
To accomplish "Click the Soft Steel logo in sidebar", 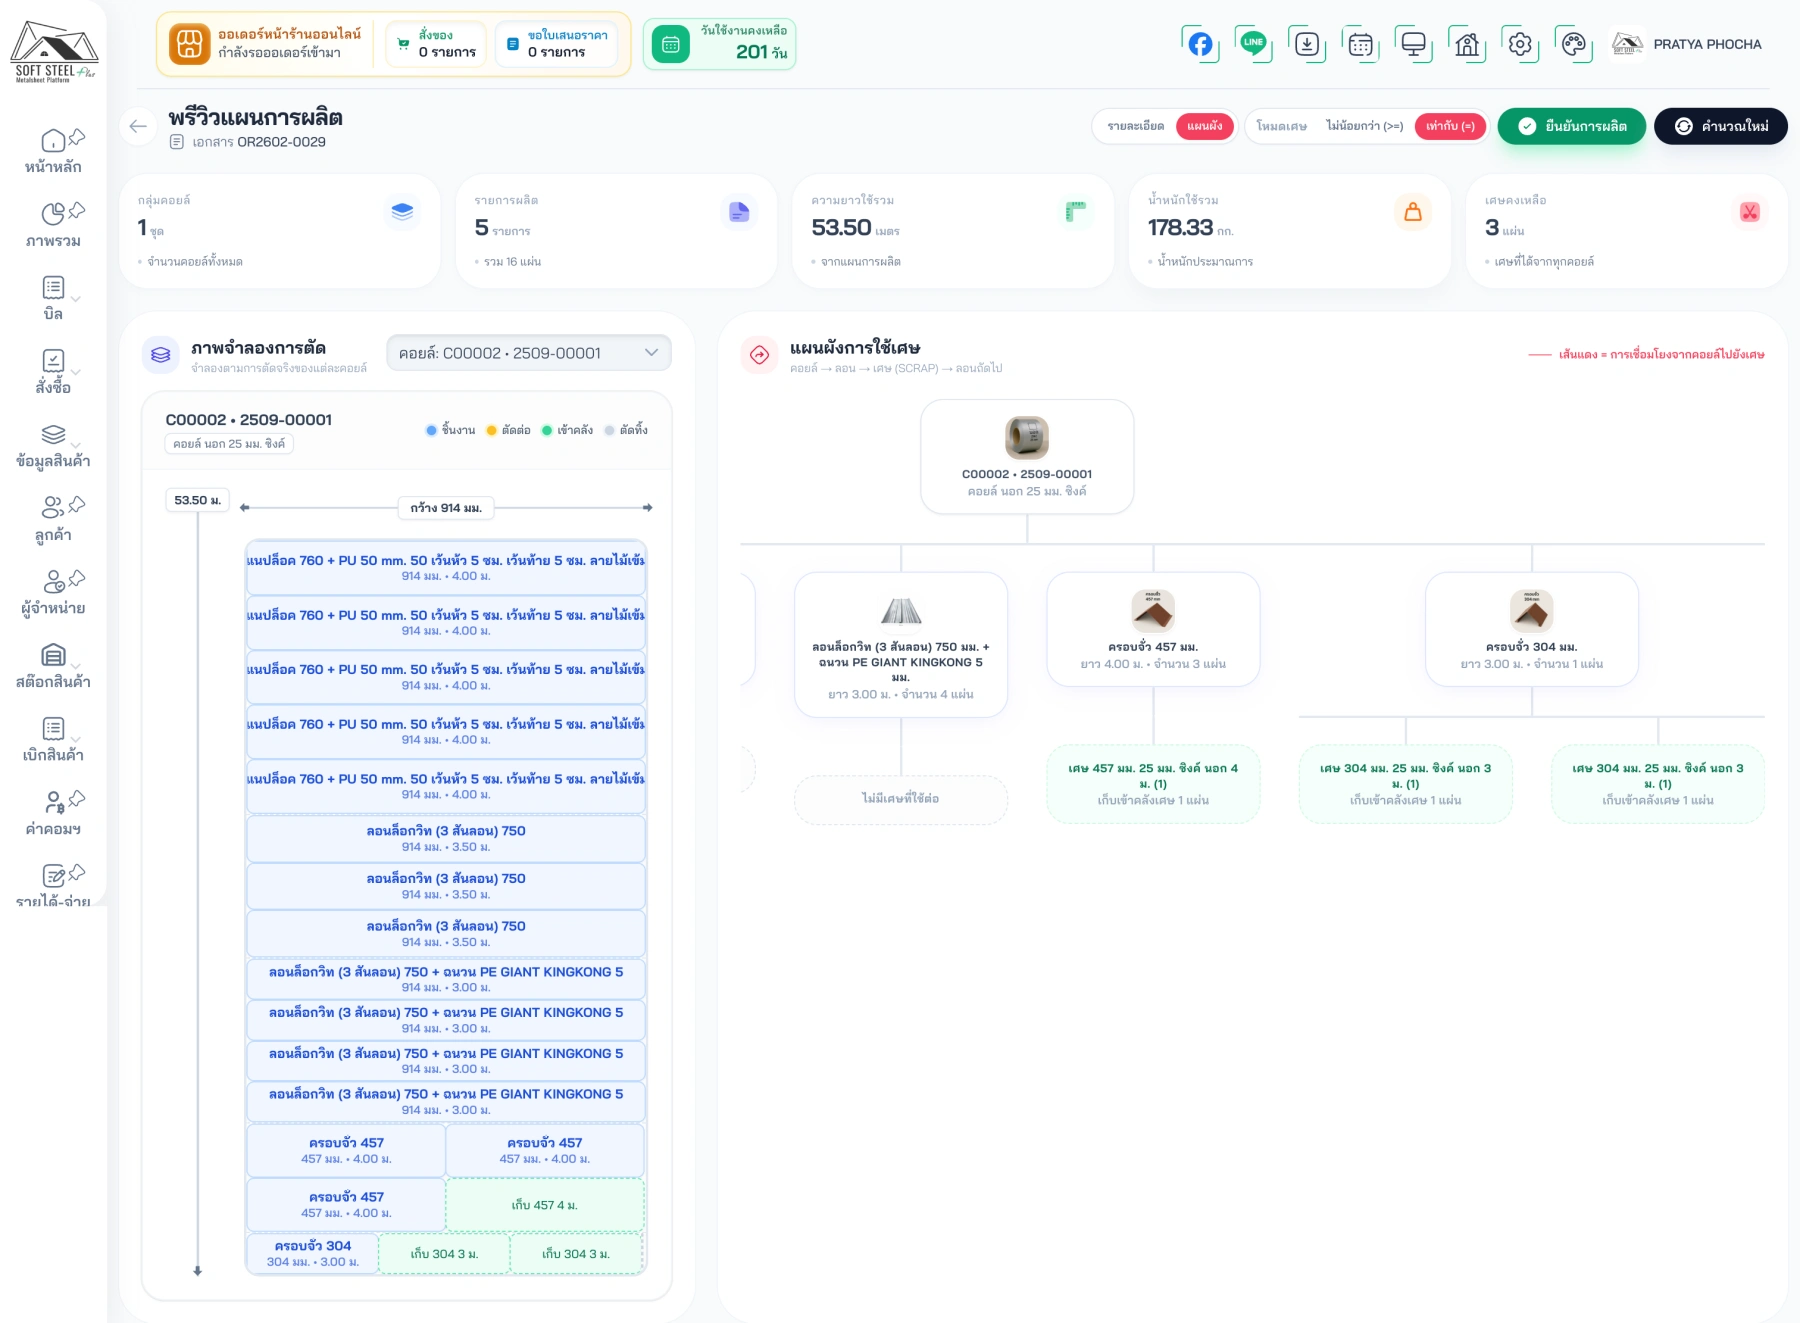I will (54, 52).
